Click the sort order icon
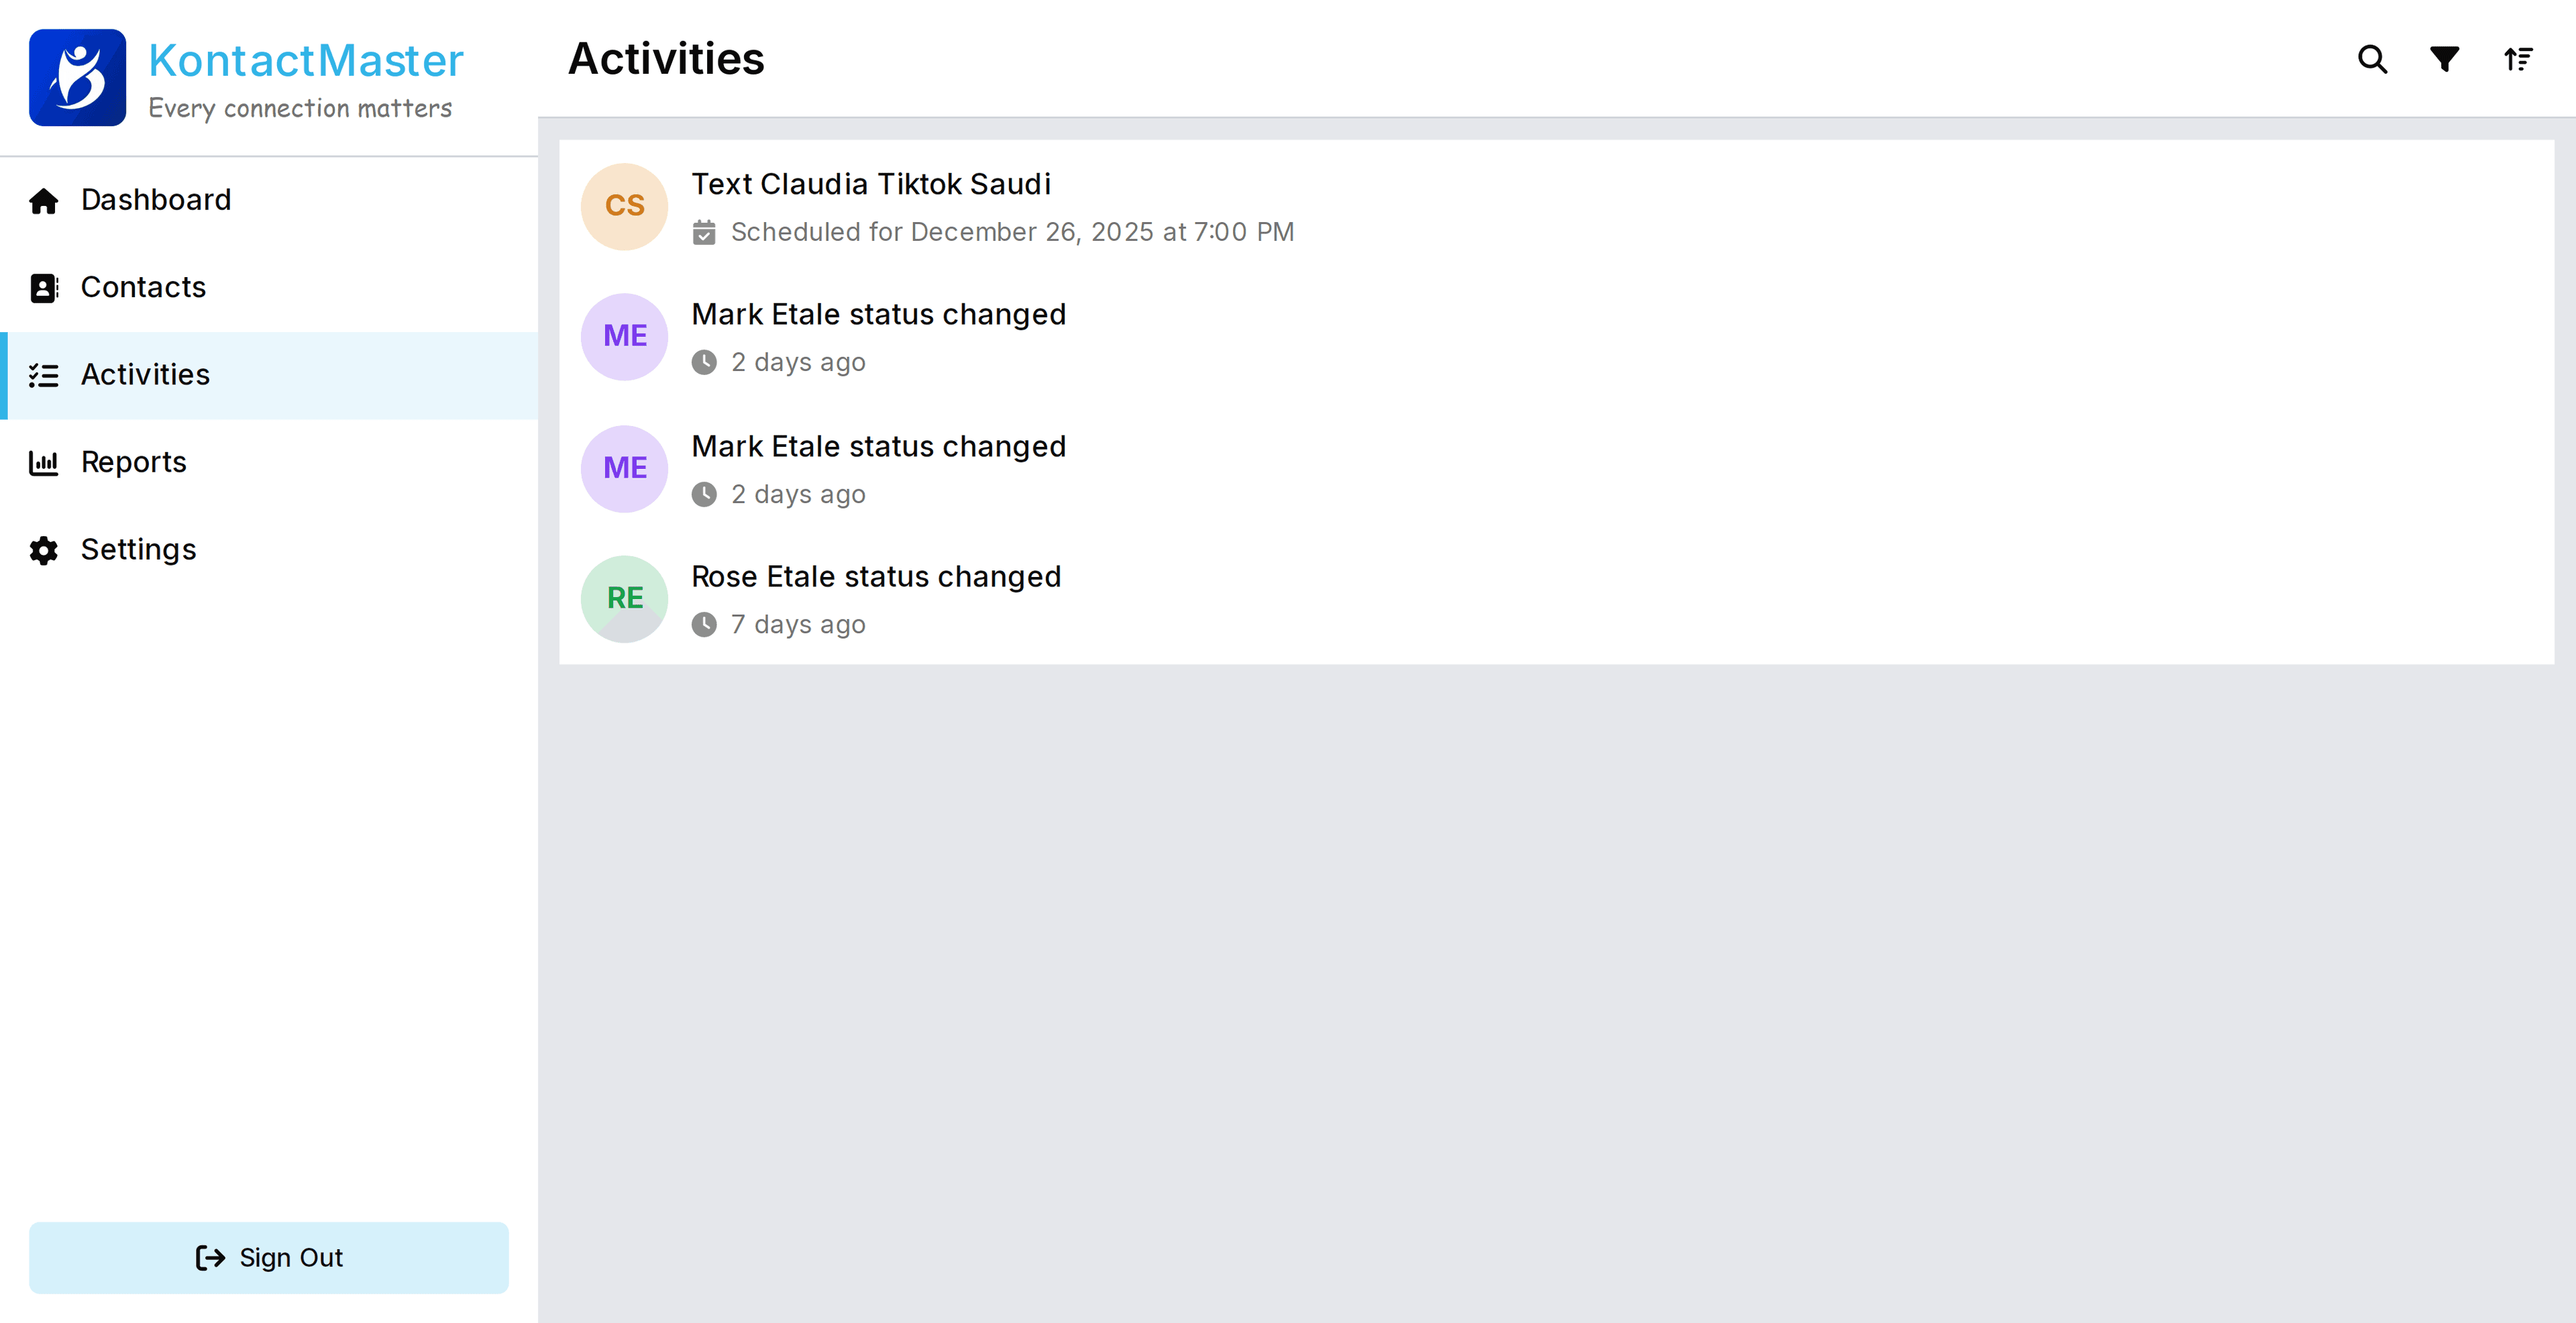 click(2517, 59)
